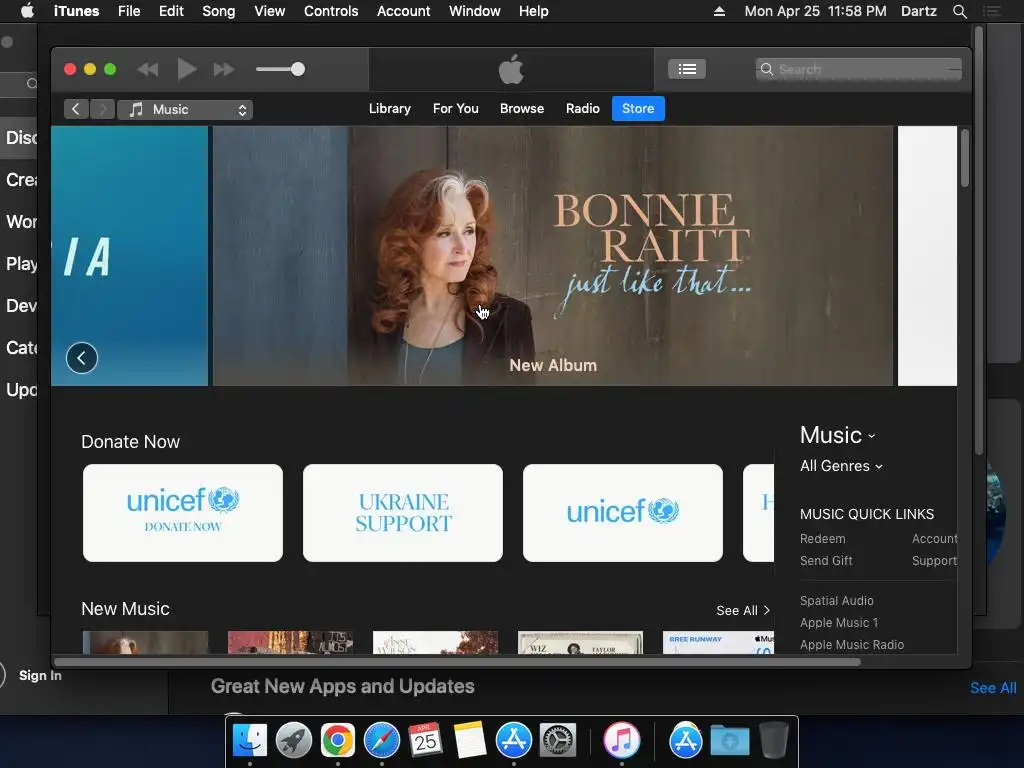Switch to the For You tab
The height and width of the screenshot is (768, 1024).
click(455, 108)
